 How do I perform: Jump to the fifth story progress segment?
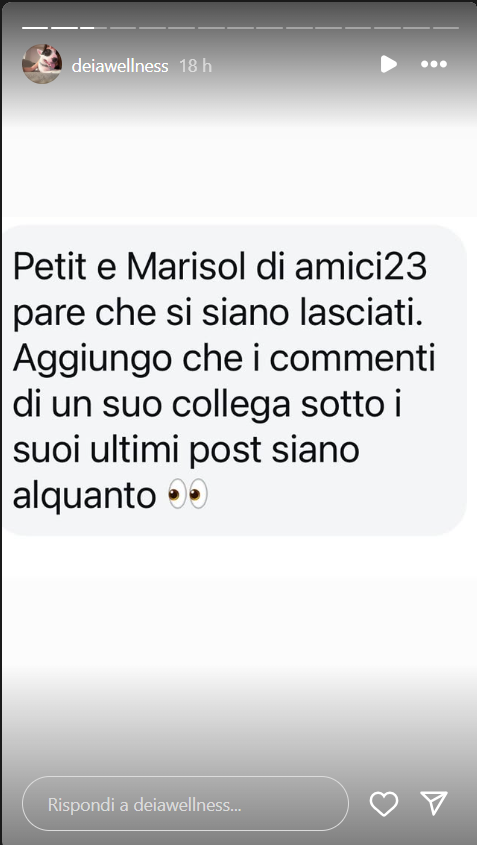coord(153,27)
